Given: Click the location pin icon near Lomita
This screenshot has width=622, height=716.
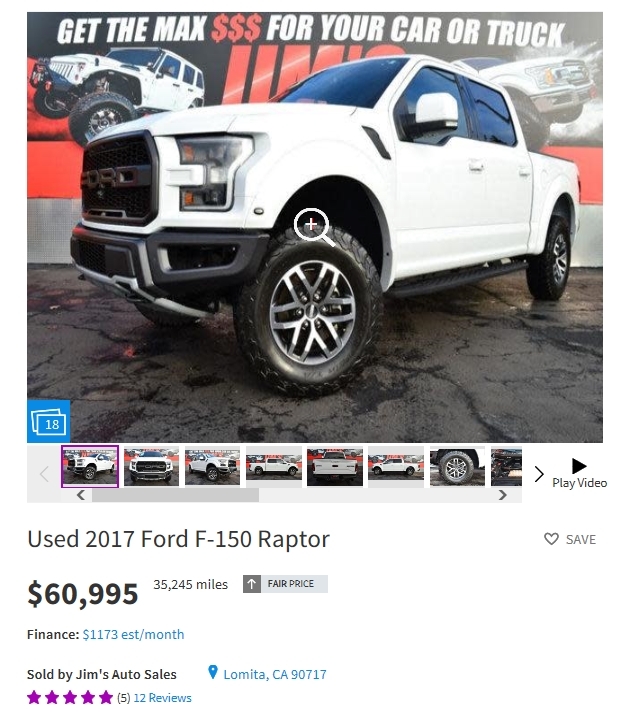Looking at the screenshot, I should click(x=212, y=672).
